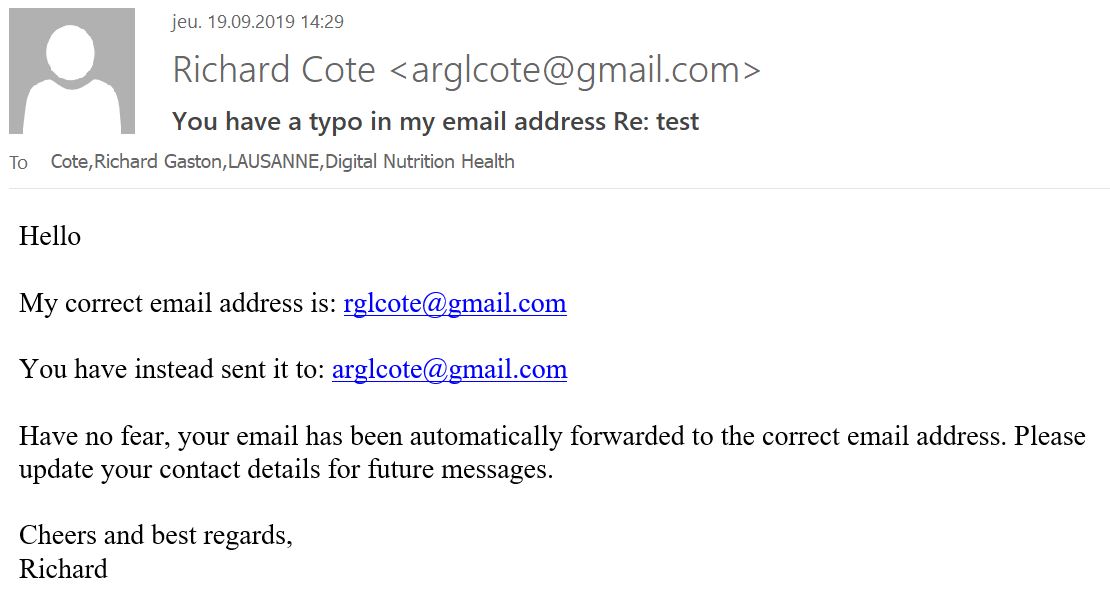
Task: Select the sender name Richard Cote
Action: (x=273, y=69)
